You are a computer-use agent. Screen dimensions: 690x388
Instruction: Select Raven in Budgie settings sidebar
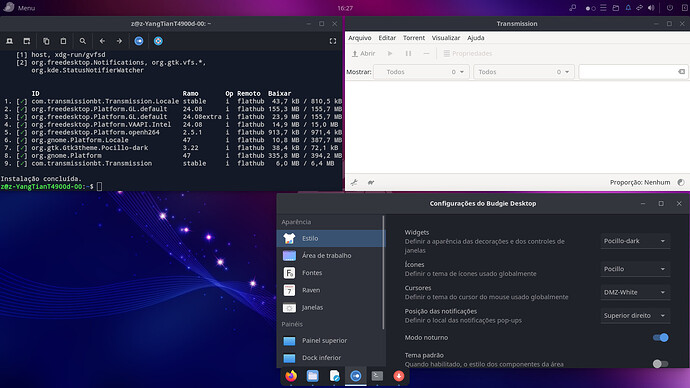coord(331,290)
